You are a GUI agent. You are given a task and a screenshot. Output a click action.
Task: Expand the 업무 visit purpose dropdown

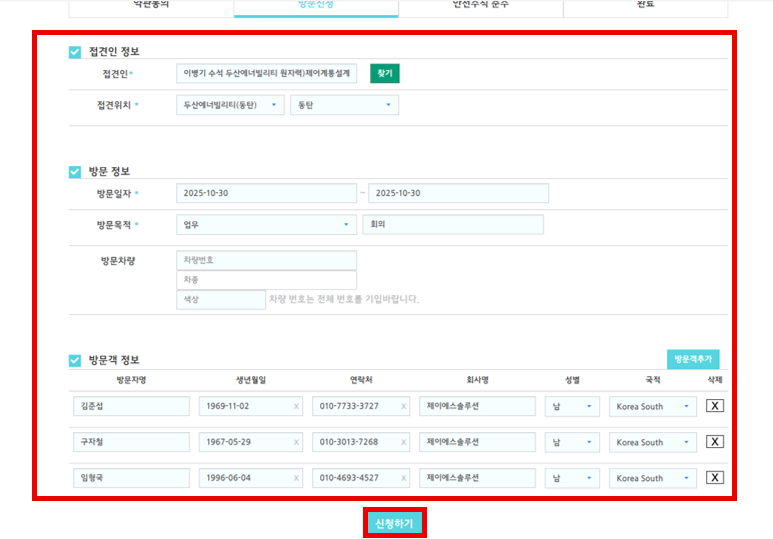(x=266, y=224)
